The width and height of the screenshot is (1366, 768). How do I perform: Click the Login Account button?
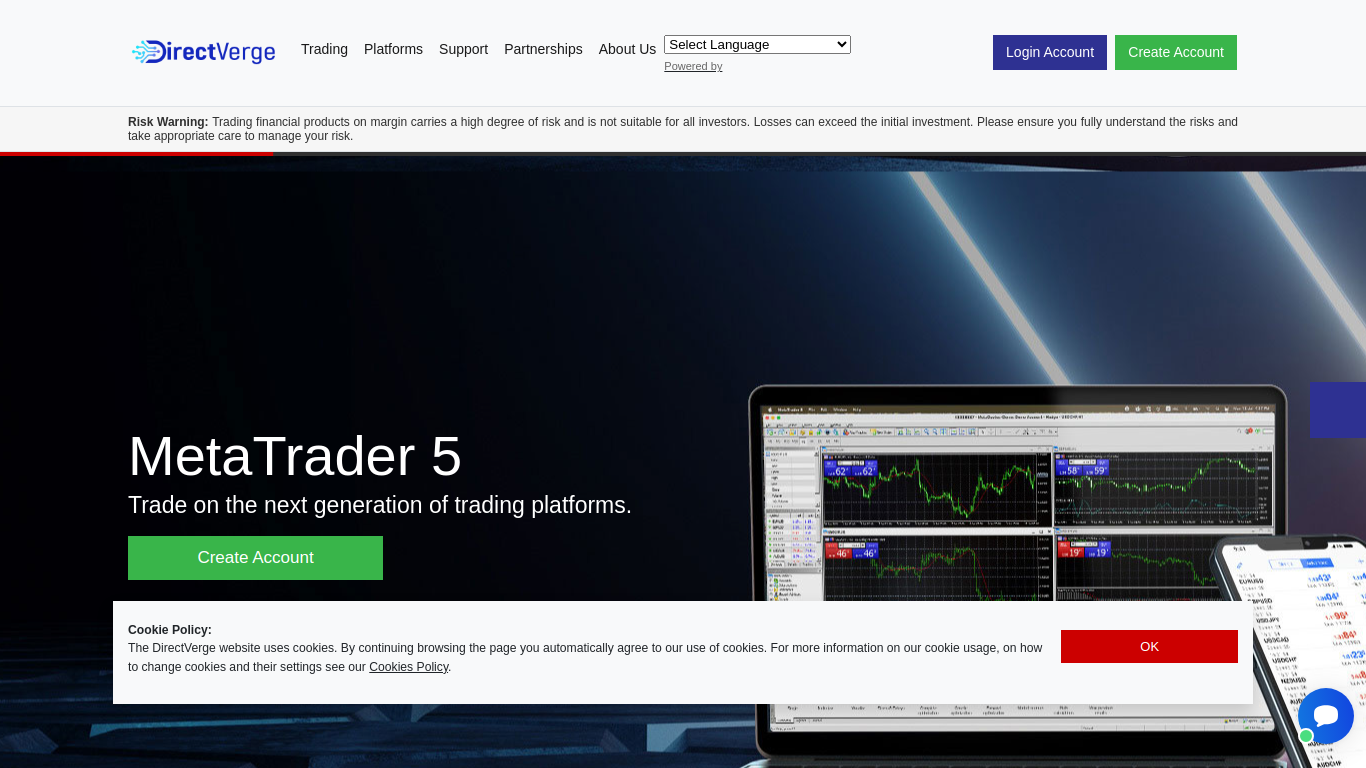[x=1050, y=52]
